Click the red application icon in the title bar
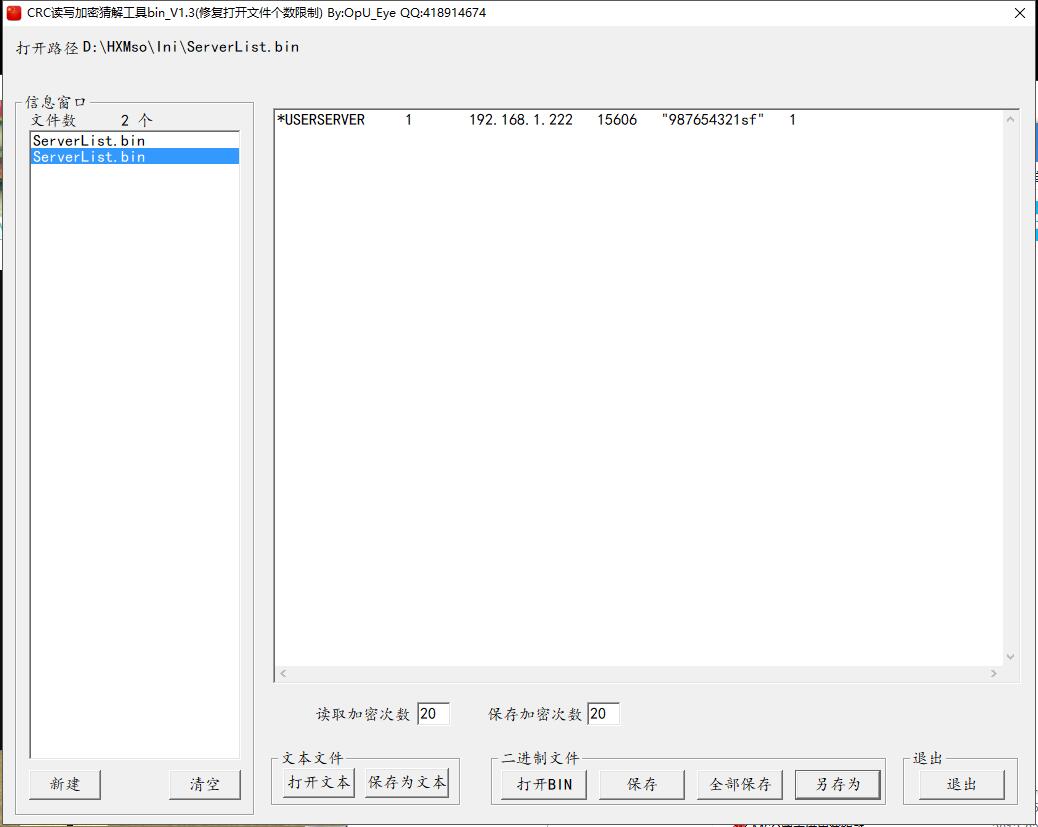 coord(12,12)
